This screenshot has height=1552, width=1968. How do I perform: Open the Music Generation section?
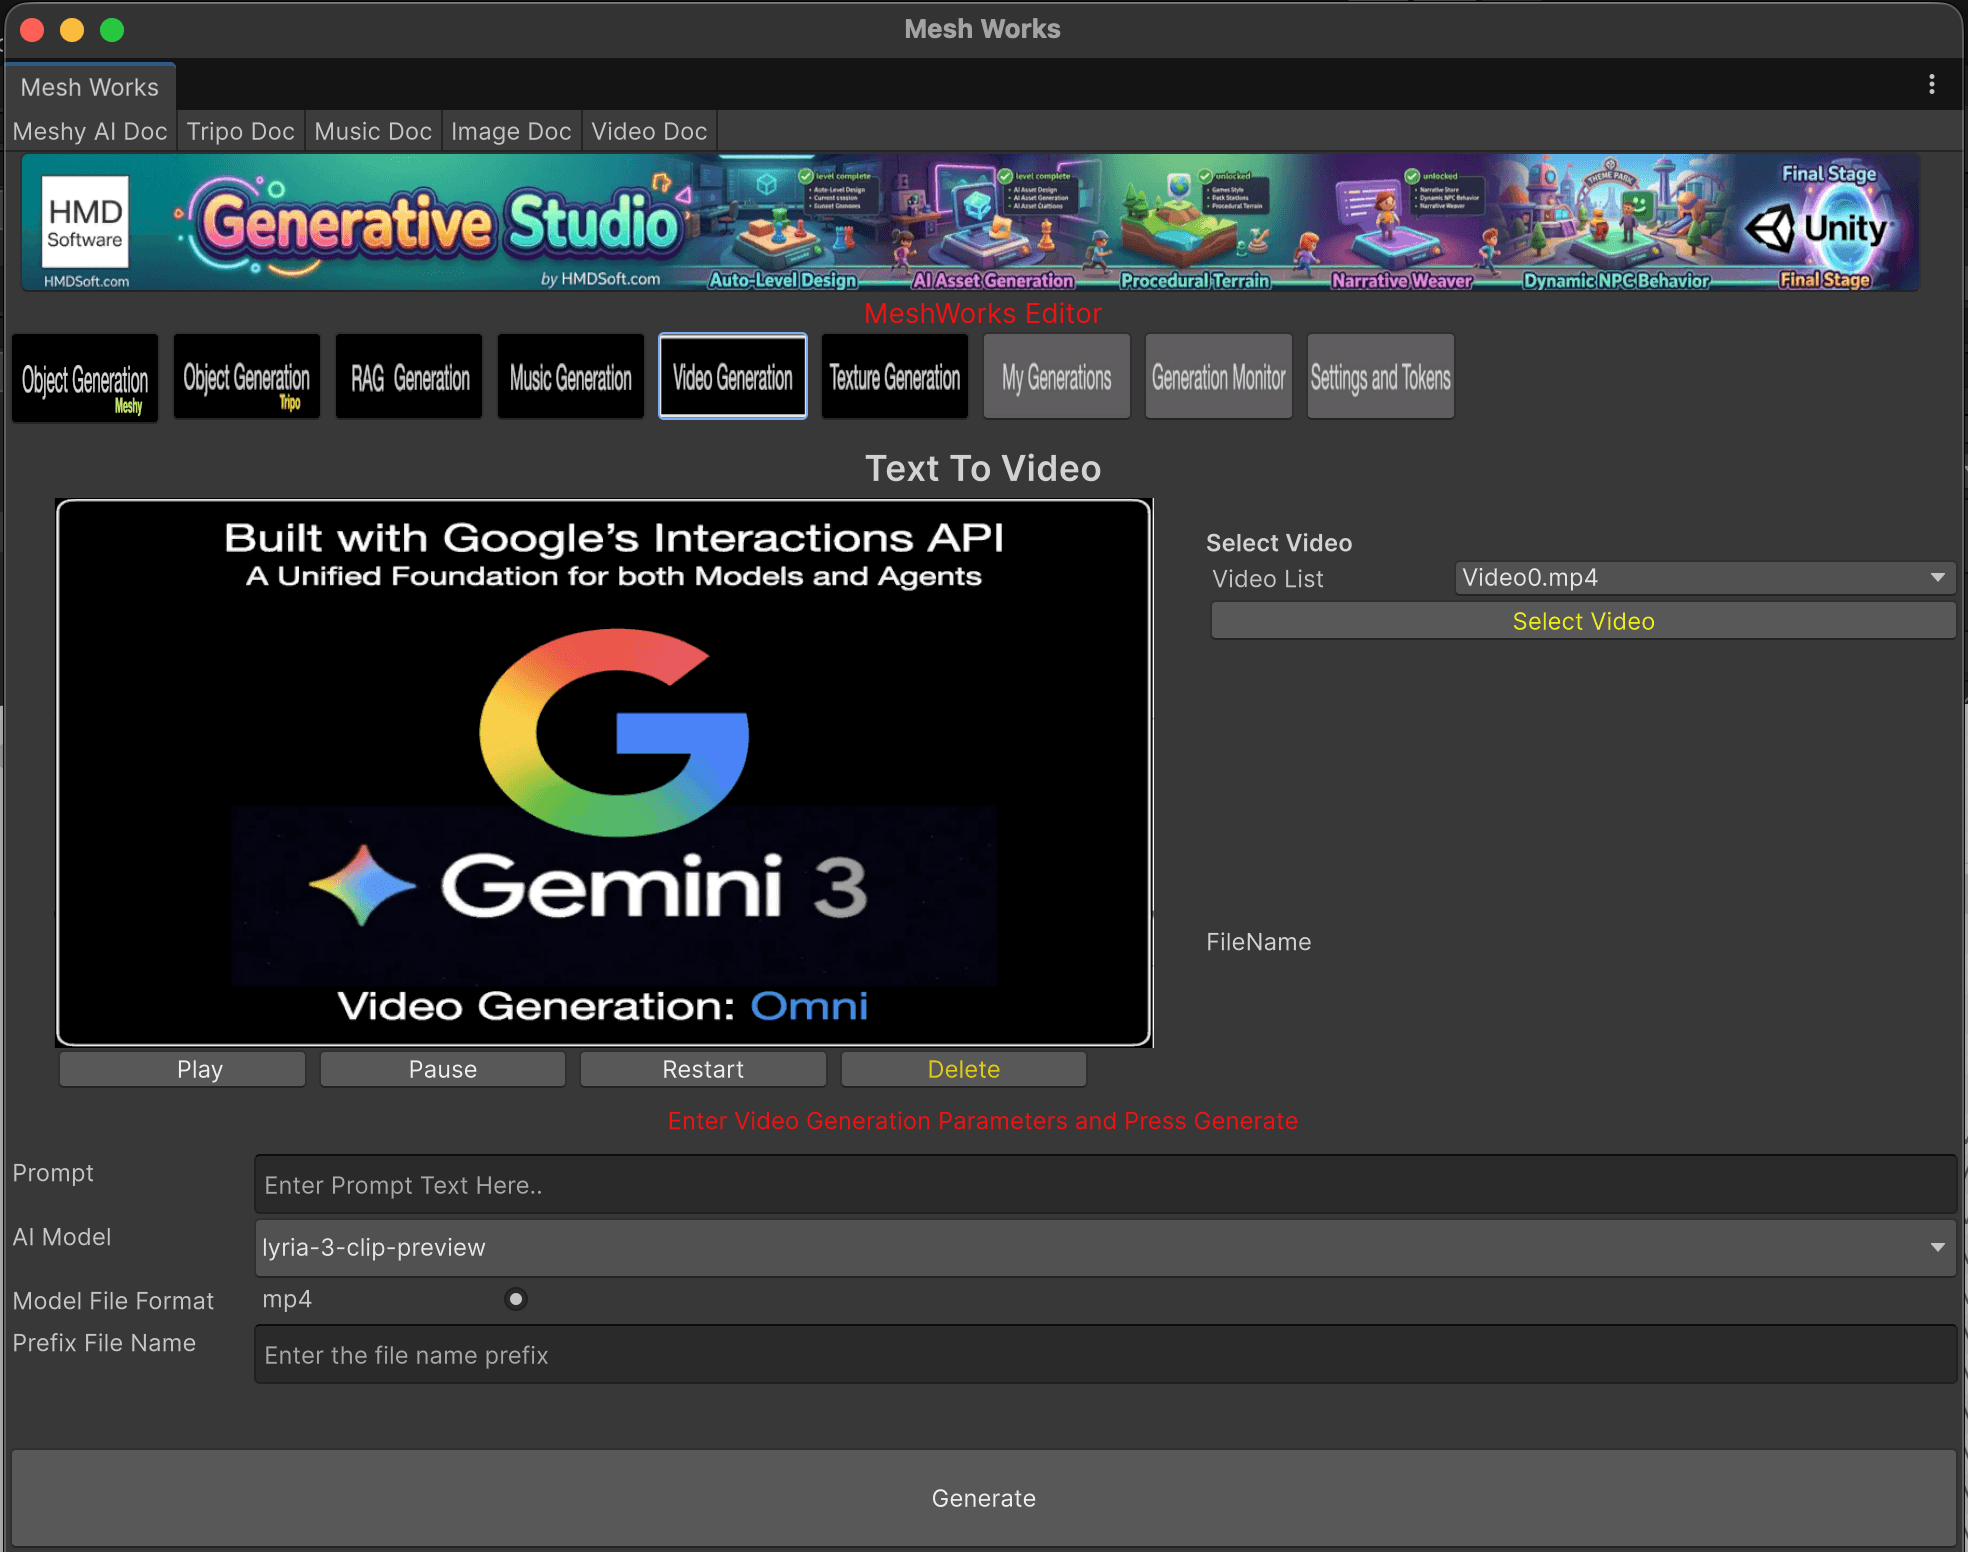point(571,377)
